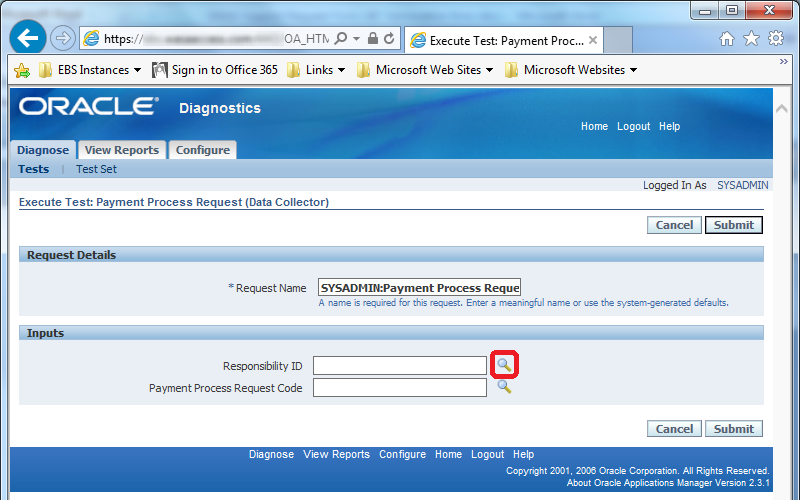
Task: Show more favorites bar items chevron
Action: (783, 62)
